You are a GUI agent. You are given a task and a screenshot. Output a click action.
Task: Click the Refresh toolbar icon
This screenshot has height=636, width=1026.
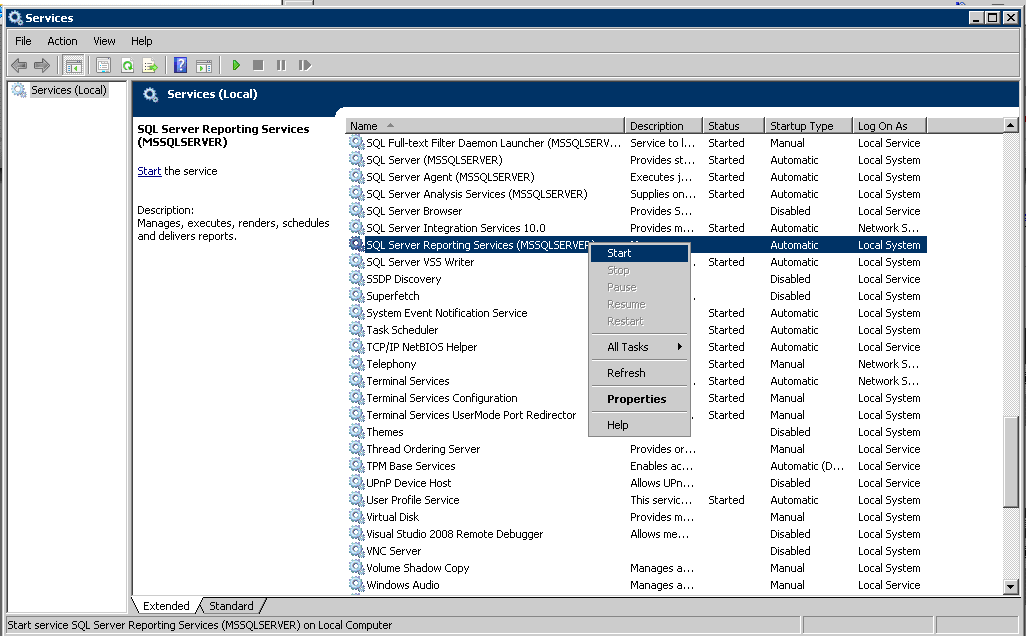(x=128, y=65)
